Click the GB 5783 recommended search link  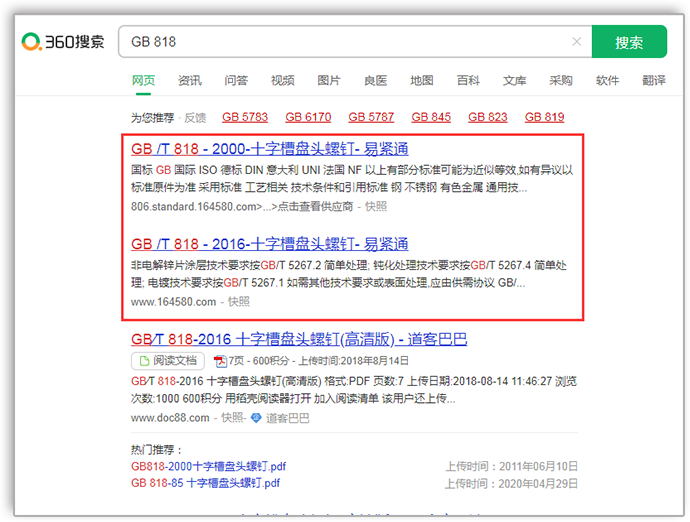[x=245, y=117]
